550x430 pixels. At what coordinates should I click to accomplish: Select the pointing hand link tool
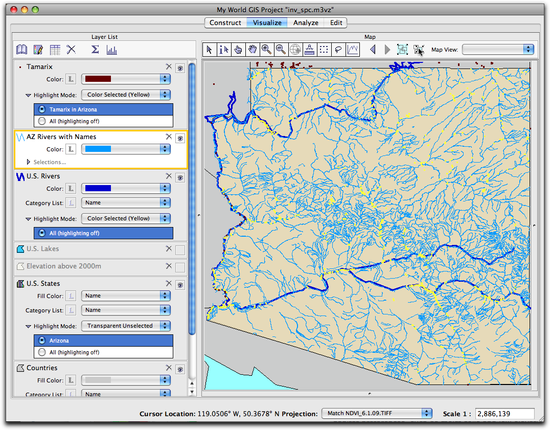tap(238, 49)
